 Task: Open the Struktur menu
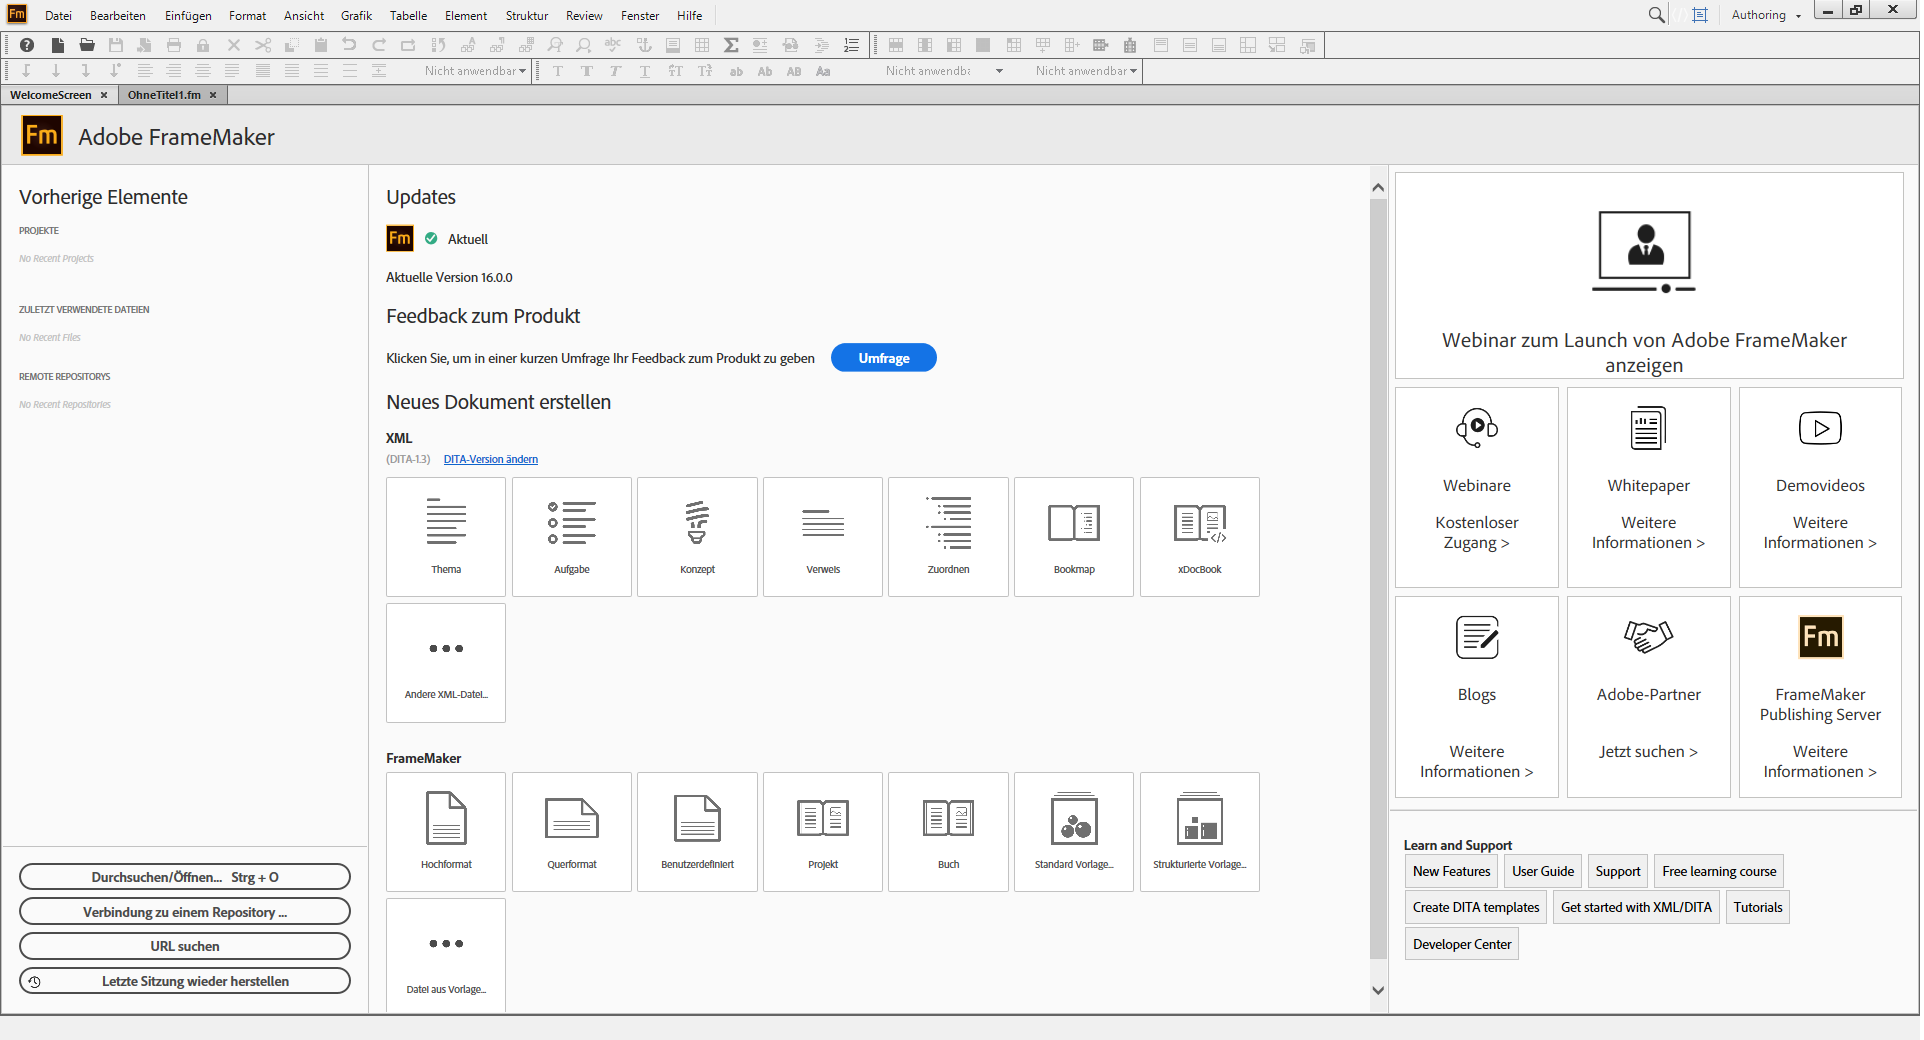(x=526, y=15)
